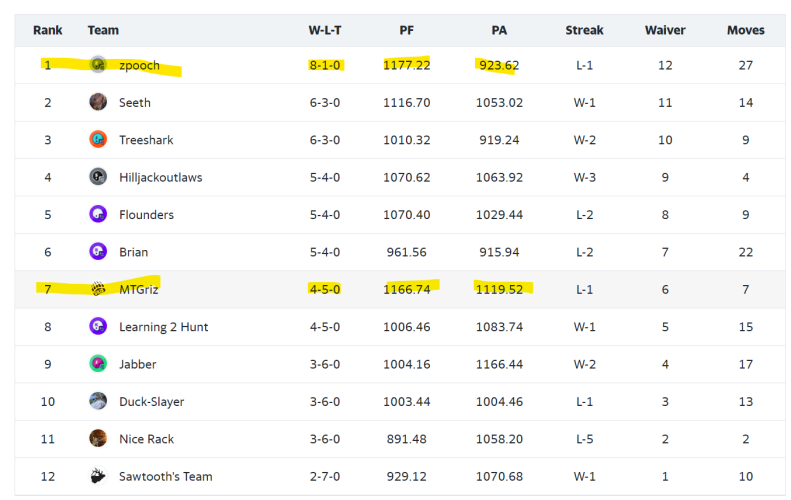Sort standings by W-L-T column header
791x500 pixels.
325,30
